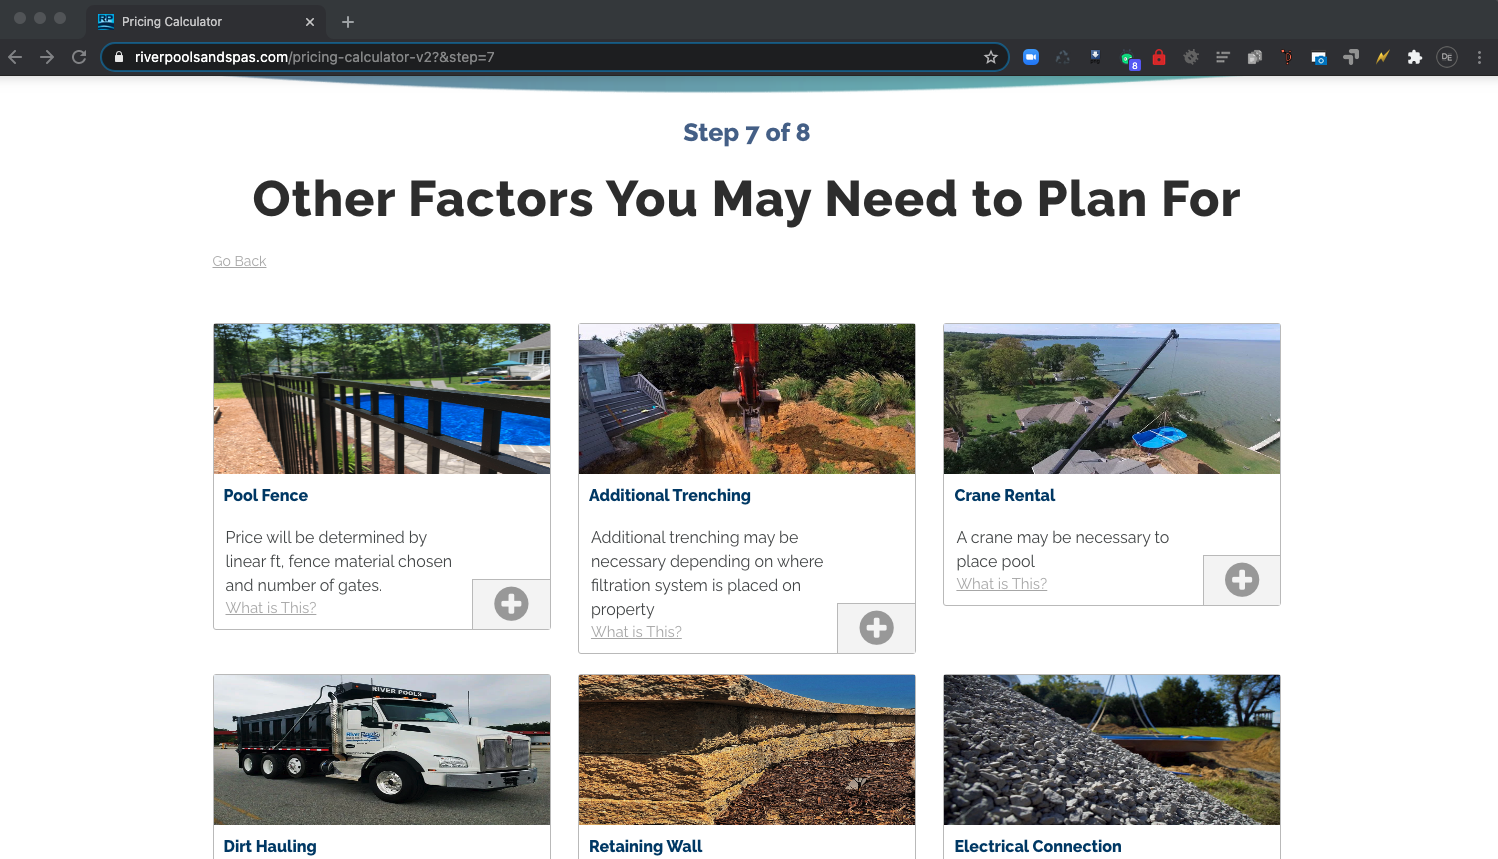Click the Crane Rental description text
Screen dimensions: 1498x859
click(x=1063, y=549)
